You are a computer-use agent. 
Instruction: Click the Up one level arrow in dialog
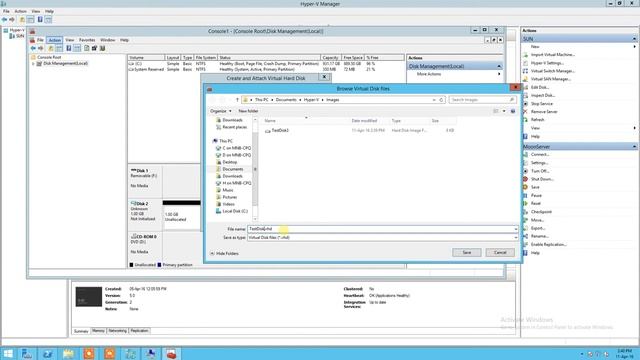pyautogui.click(x=237, y=100)
